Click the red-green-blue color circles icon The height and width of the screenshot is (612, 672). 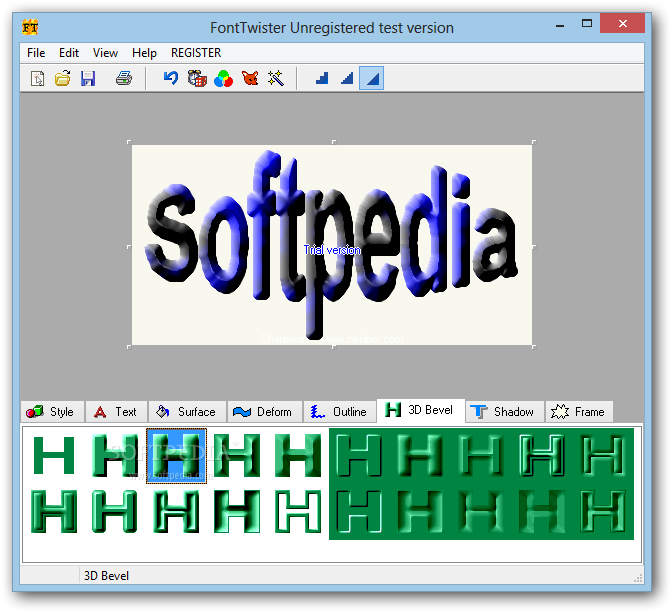coord(223,79)
